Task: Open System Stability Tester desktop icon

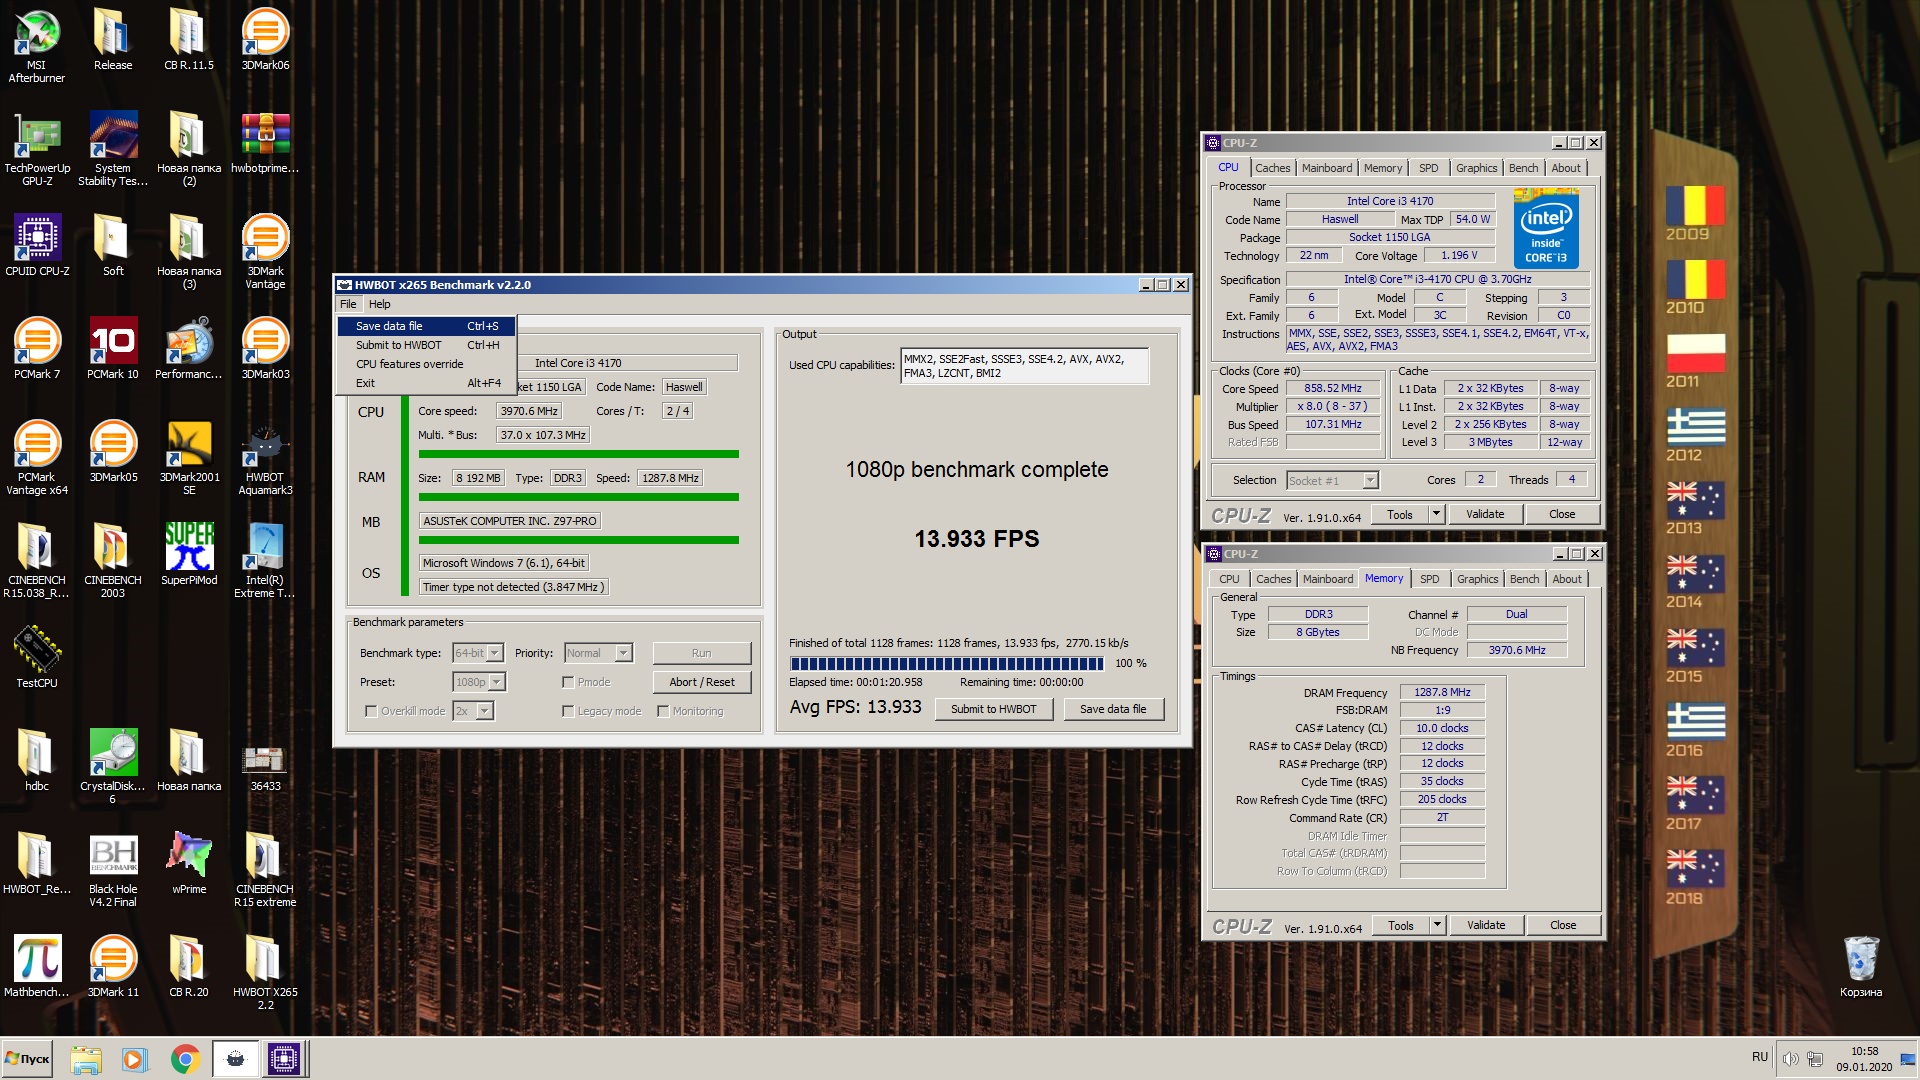Action: (113, 147)
